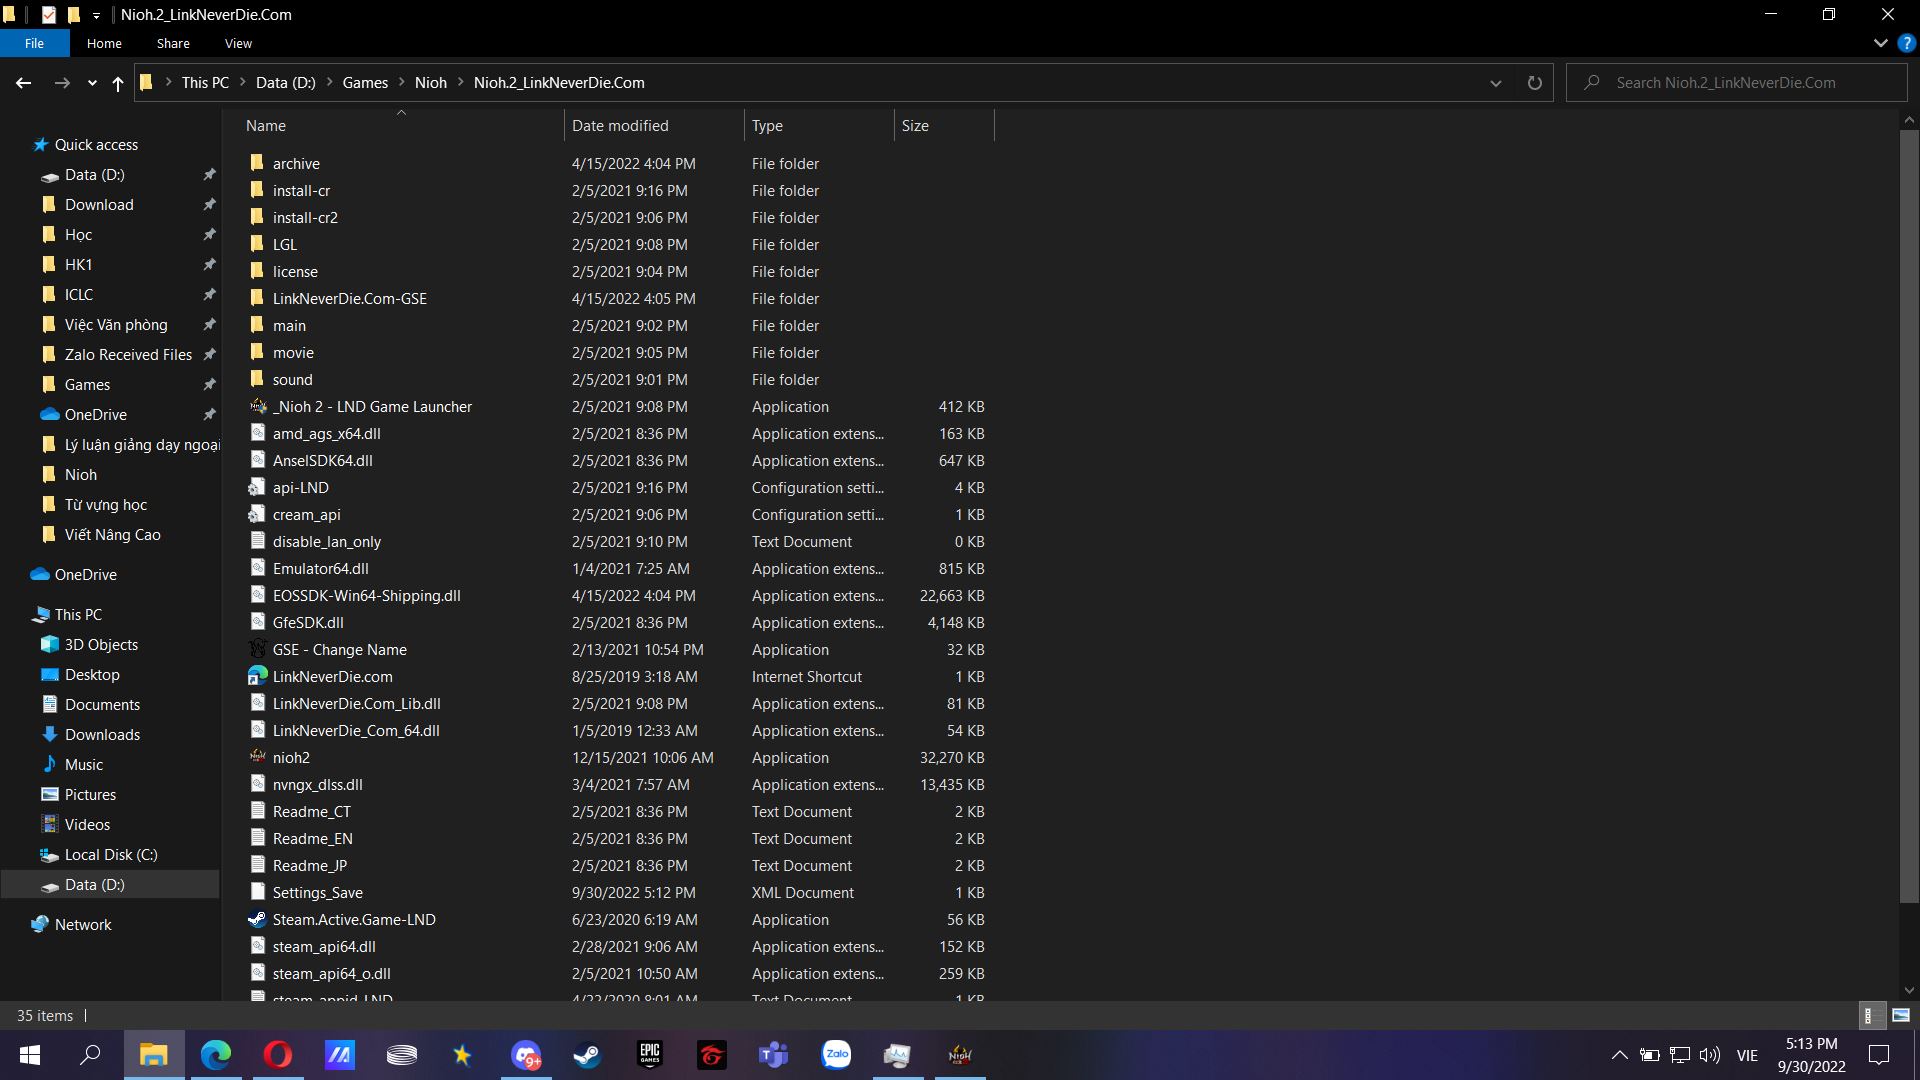Viewport: 1920px width, 1080px height.
Task: Click Steam.Active.Game-LND file icon
Action: coord(257,919)
